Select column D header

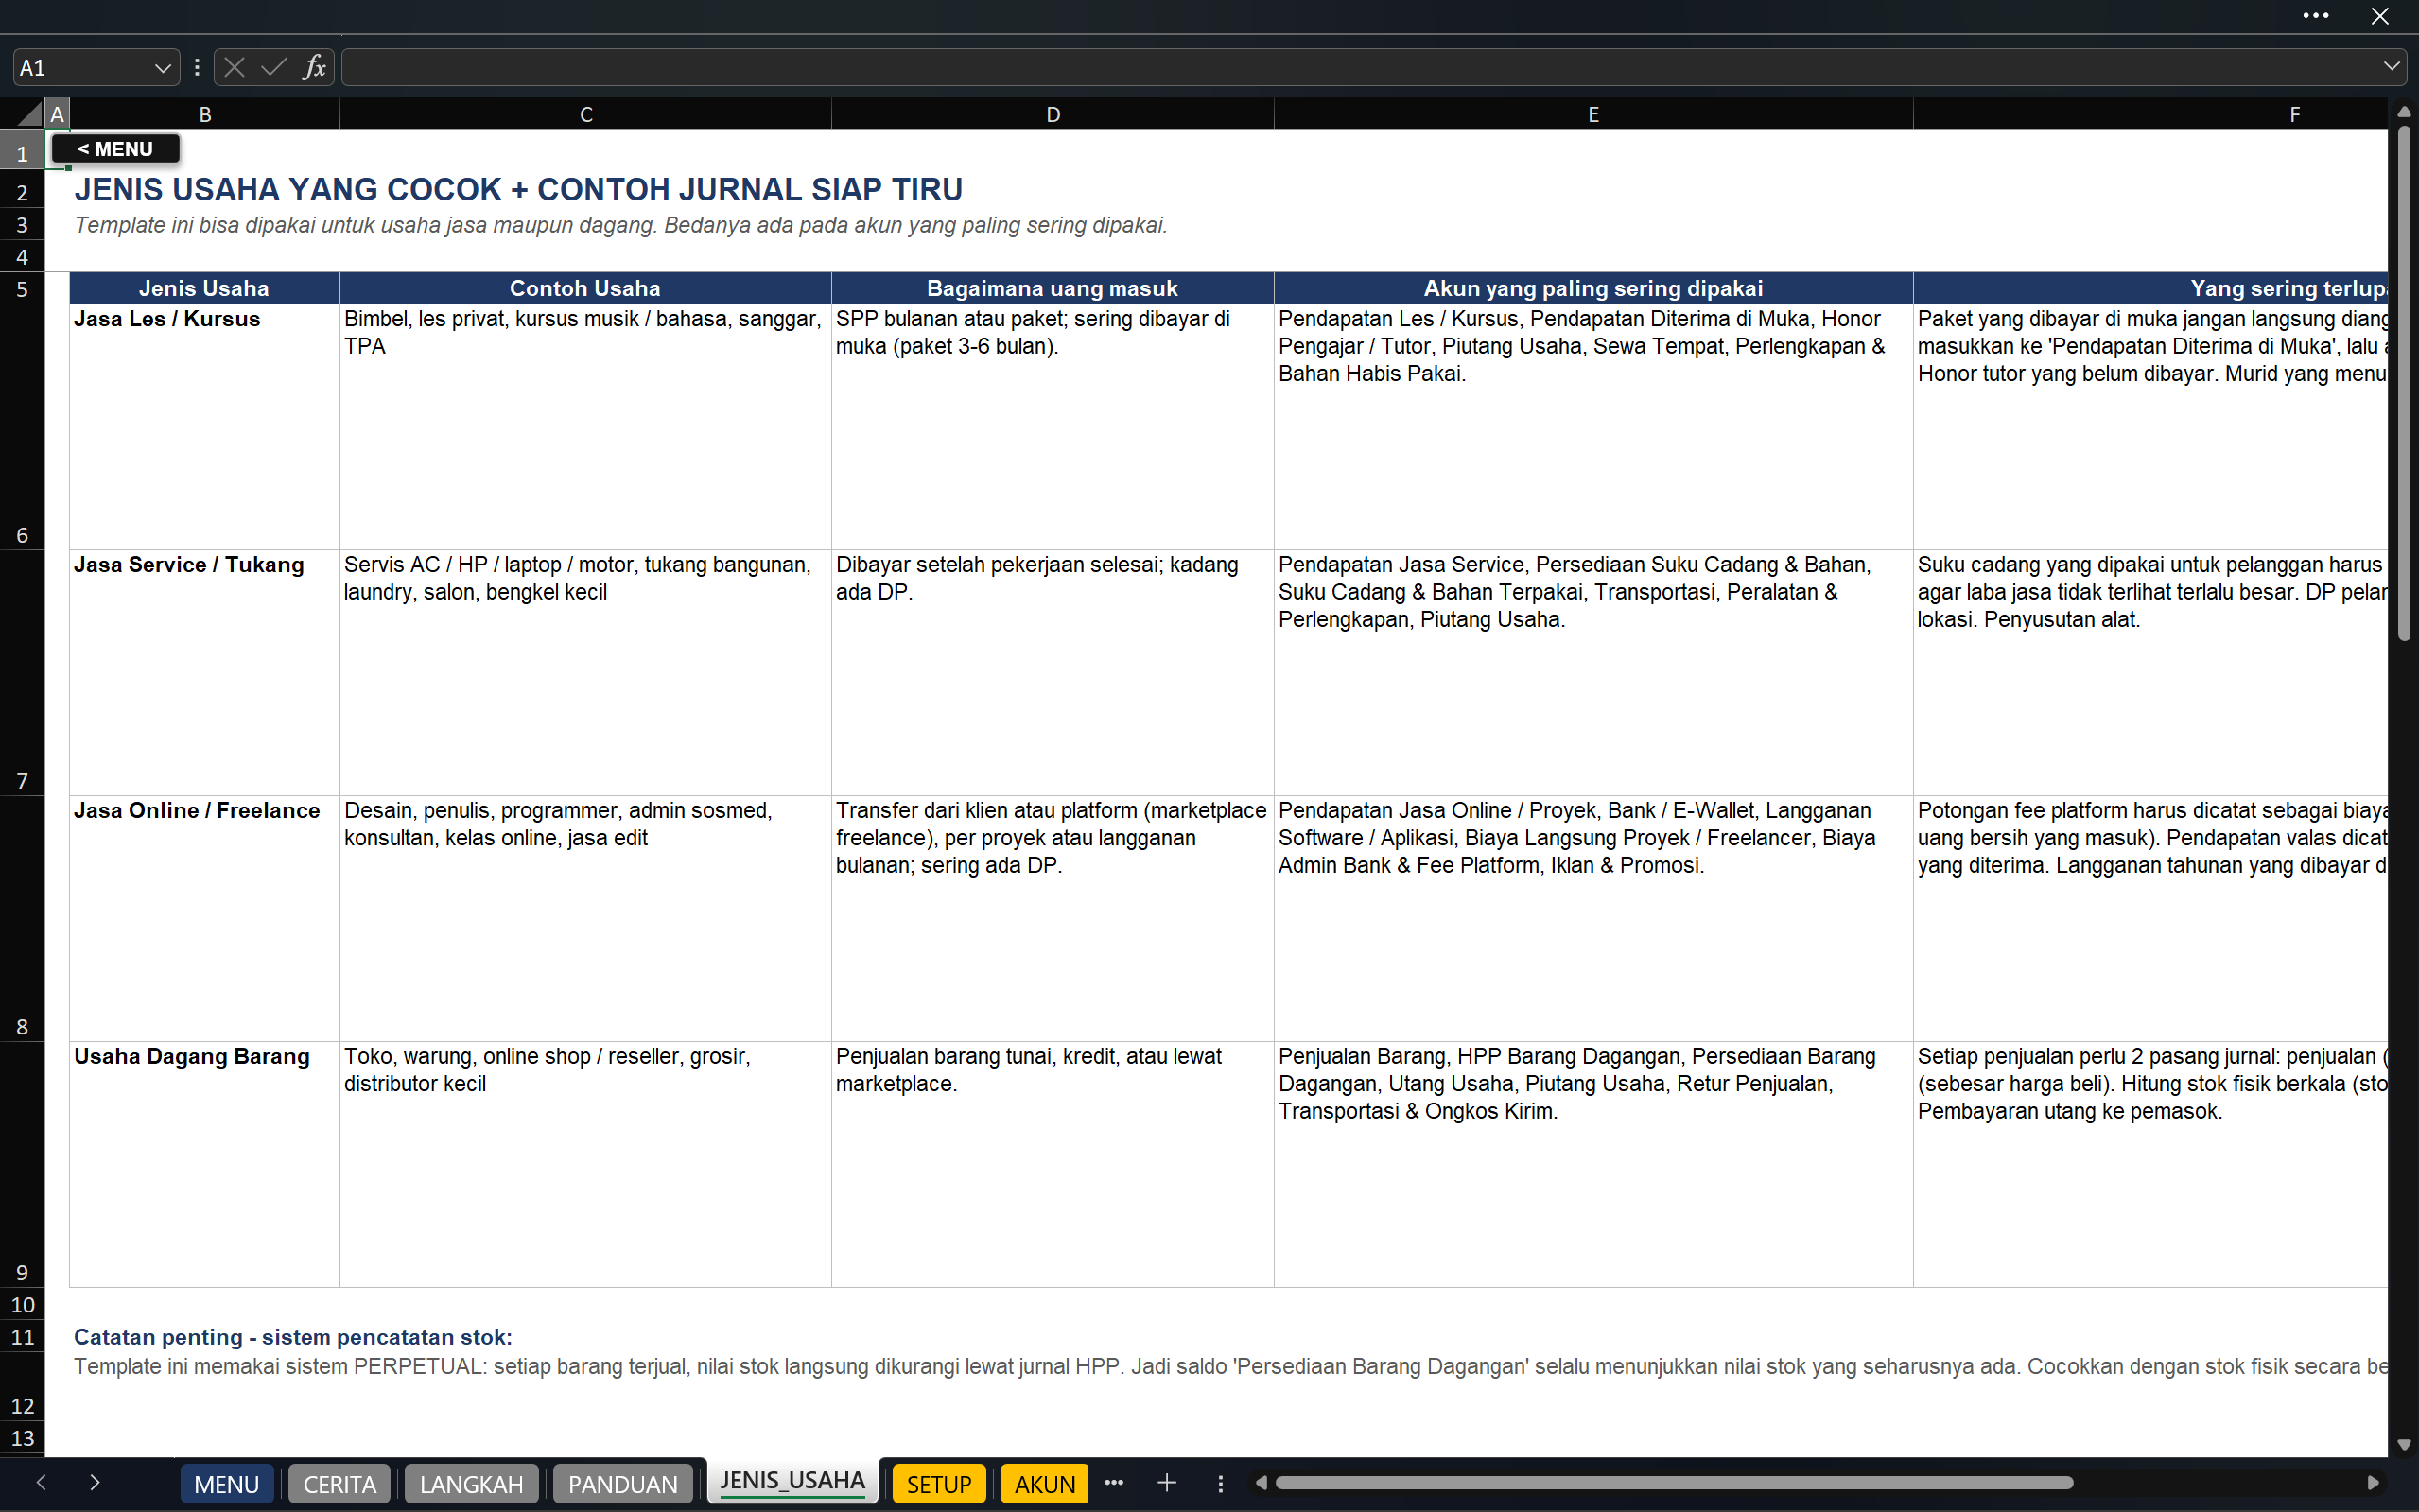point(1052,114)
